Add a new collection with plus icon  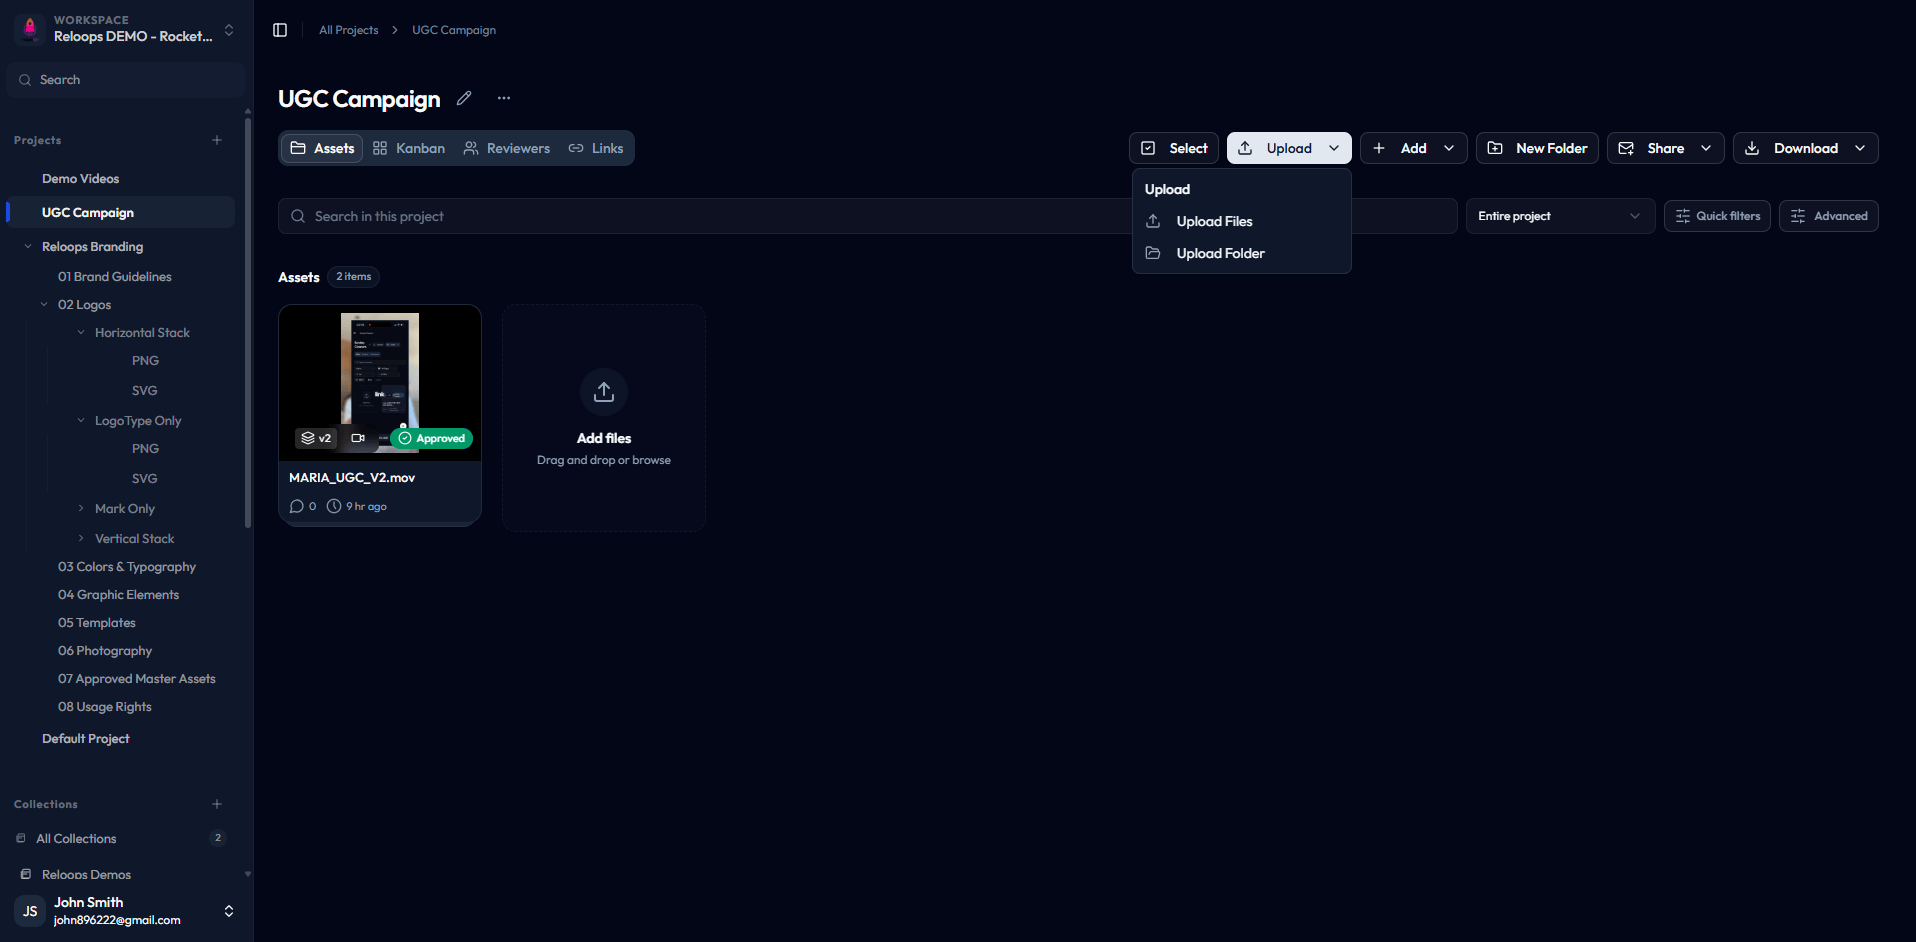point(217,804)
